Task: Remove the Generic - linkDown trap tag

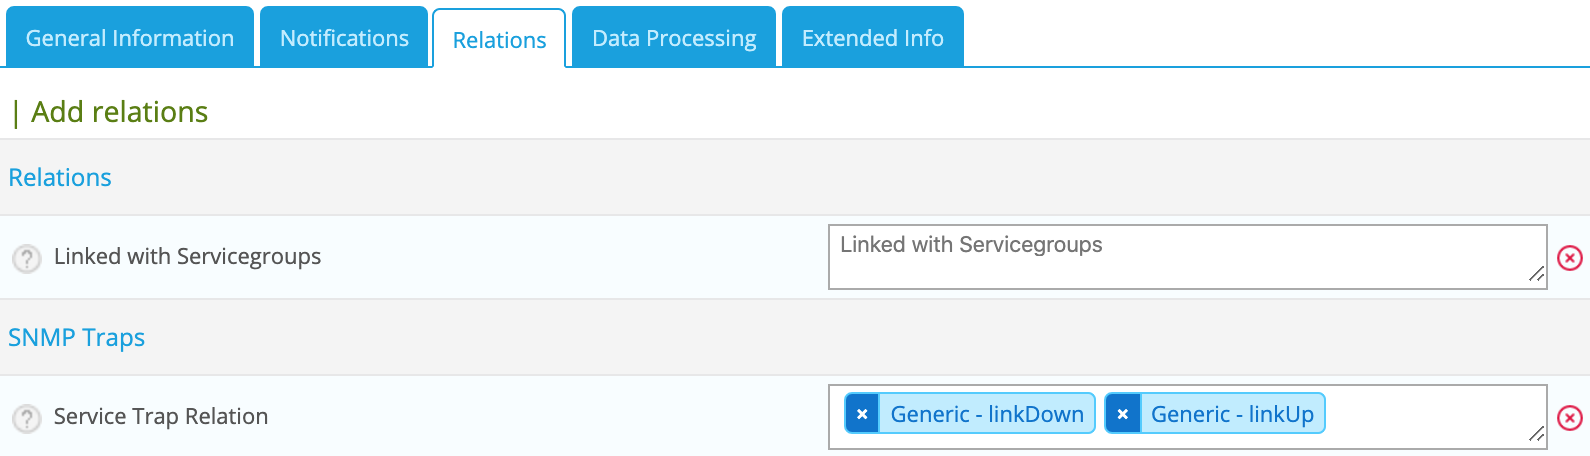Action: point(862,414)
